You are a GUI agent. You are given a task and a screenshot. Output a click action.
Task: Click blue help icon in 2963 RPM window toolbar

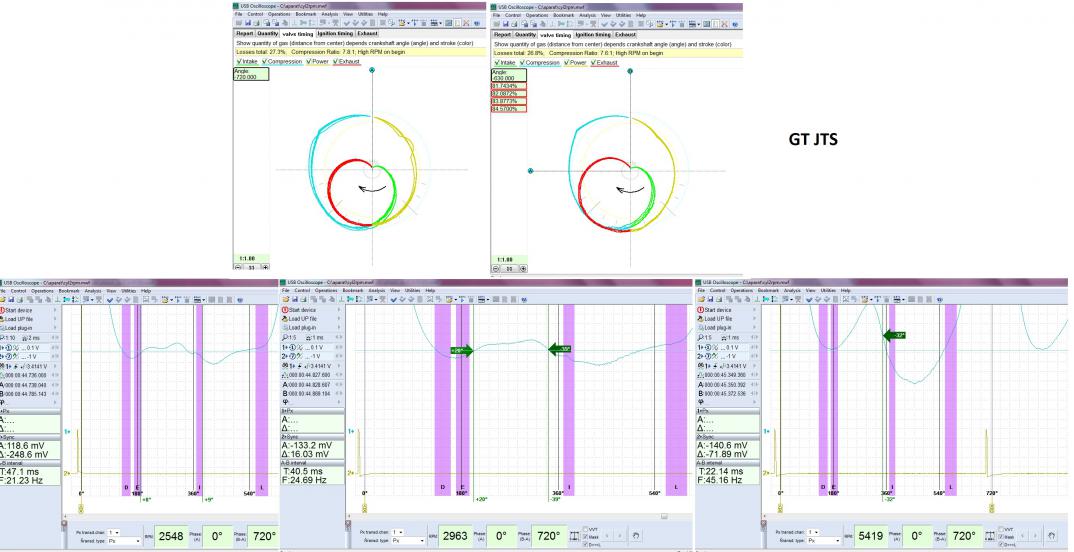click(524, 299)
